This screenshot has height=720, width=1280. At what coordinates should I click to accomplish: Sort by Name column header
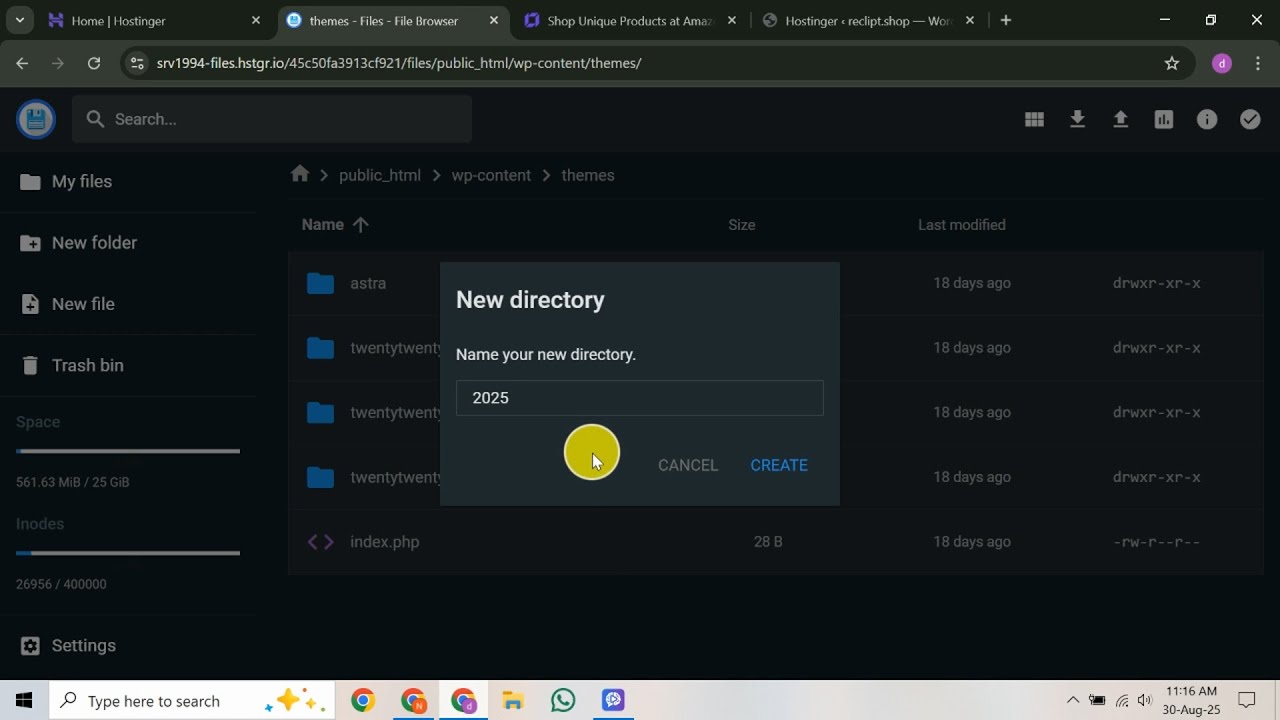(323, 225)
